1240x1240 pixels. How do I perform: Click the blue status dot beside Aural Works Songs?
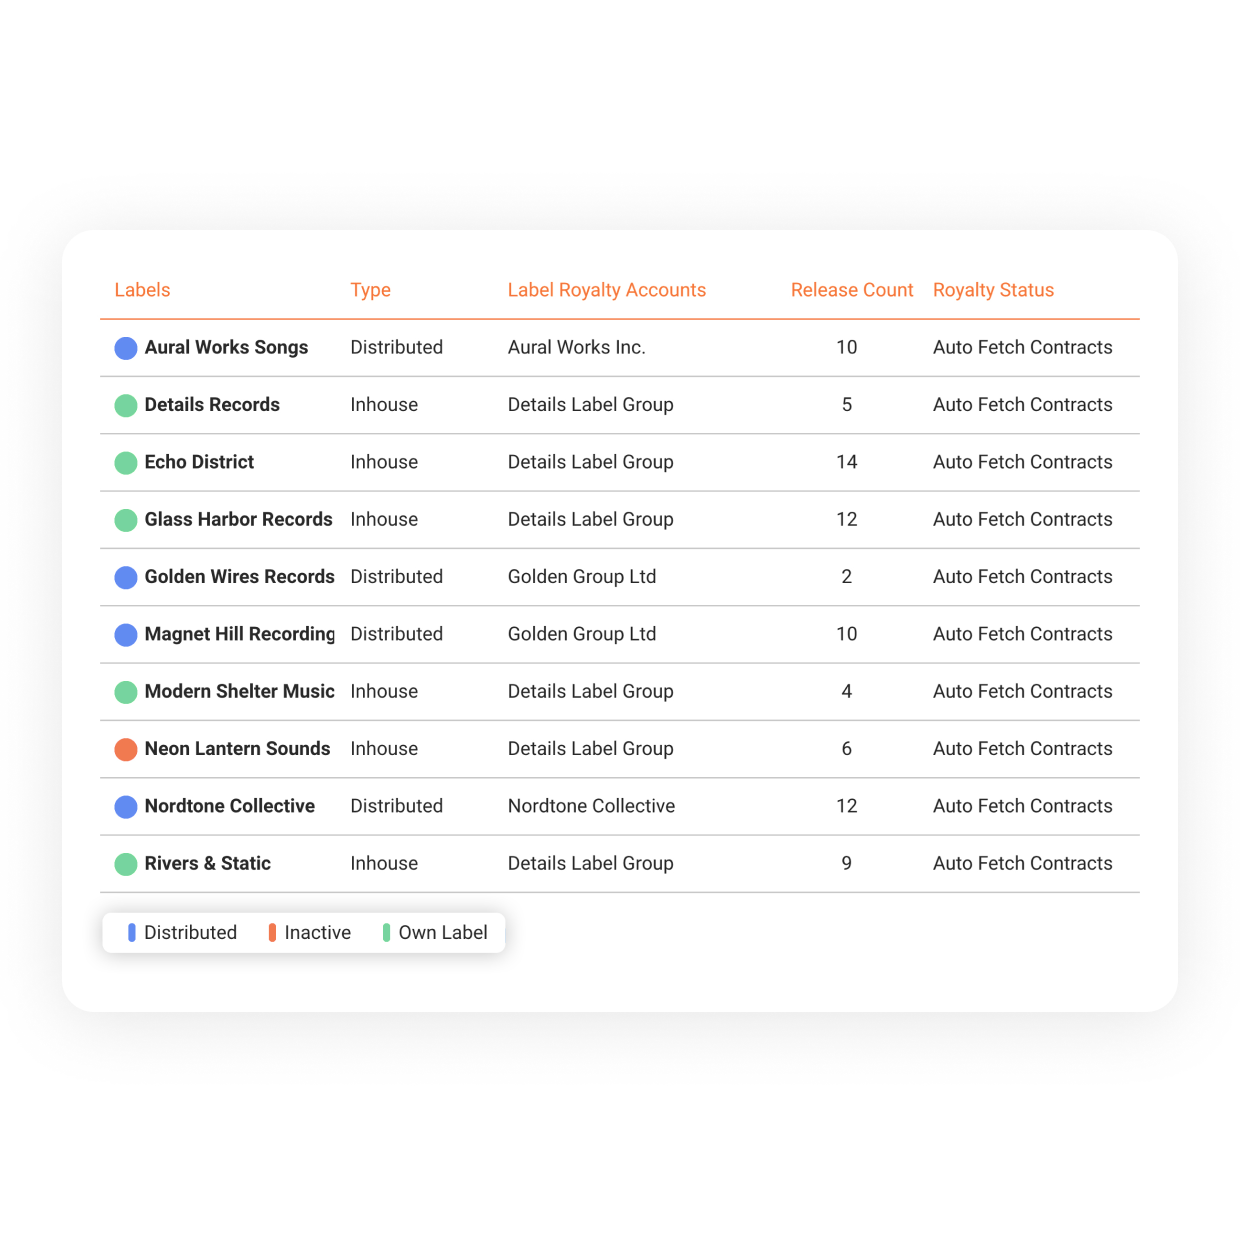(126, 348)
